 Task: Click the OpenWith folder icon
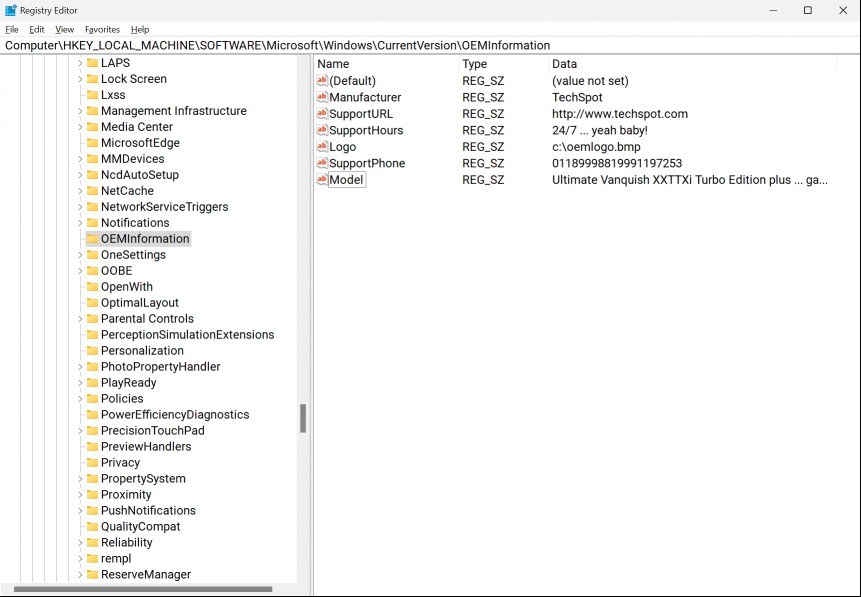point(92,286)
